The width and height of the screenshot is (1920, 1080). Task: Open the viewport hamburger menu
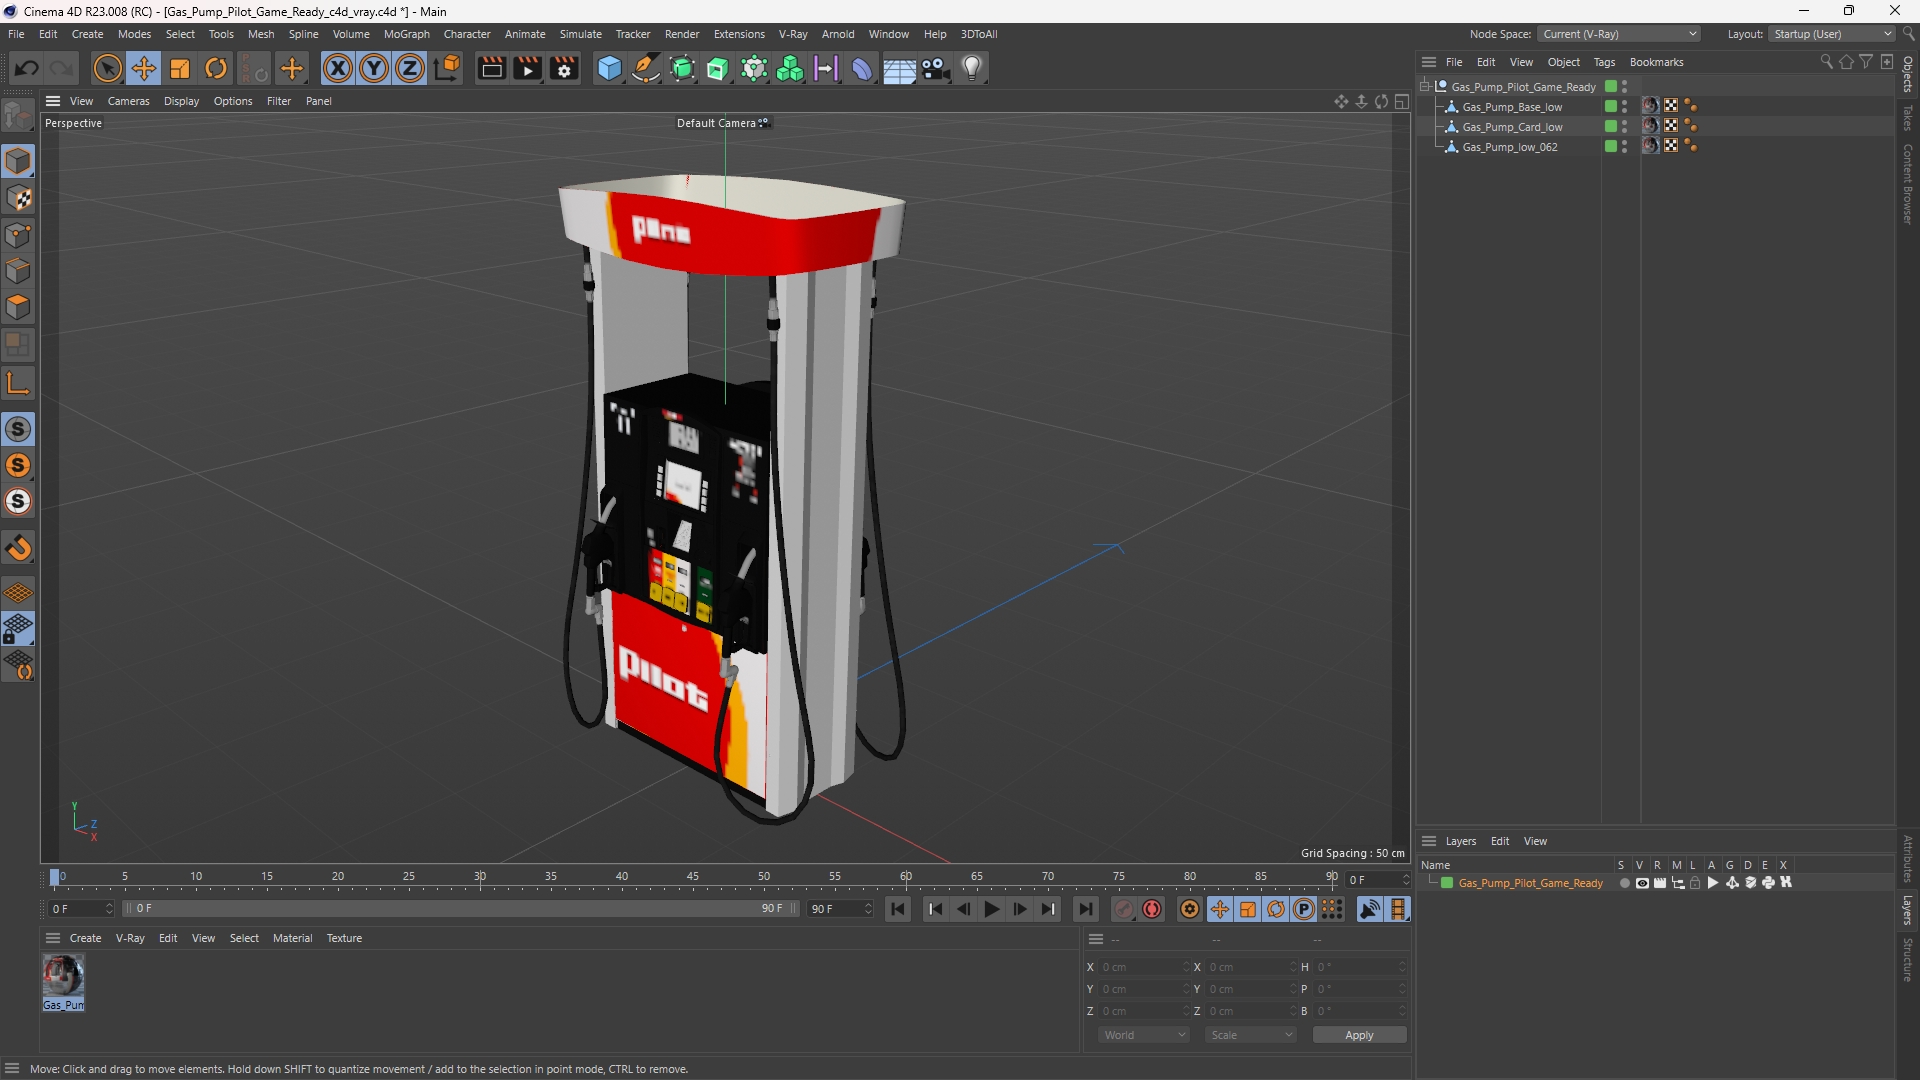tap(53, 101)
